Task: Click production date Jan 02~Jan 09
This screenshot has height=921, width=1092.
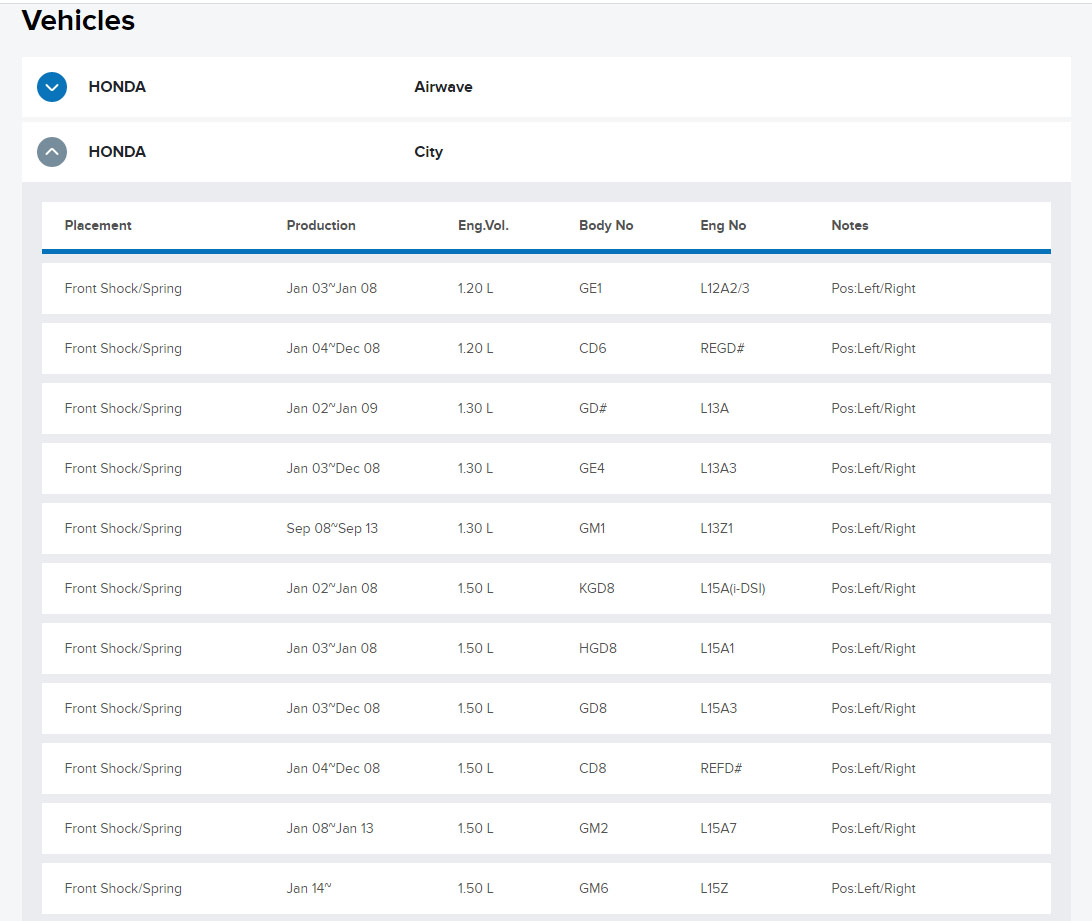Action: [332, 408]
